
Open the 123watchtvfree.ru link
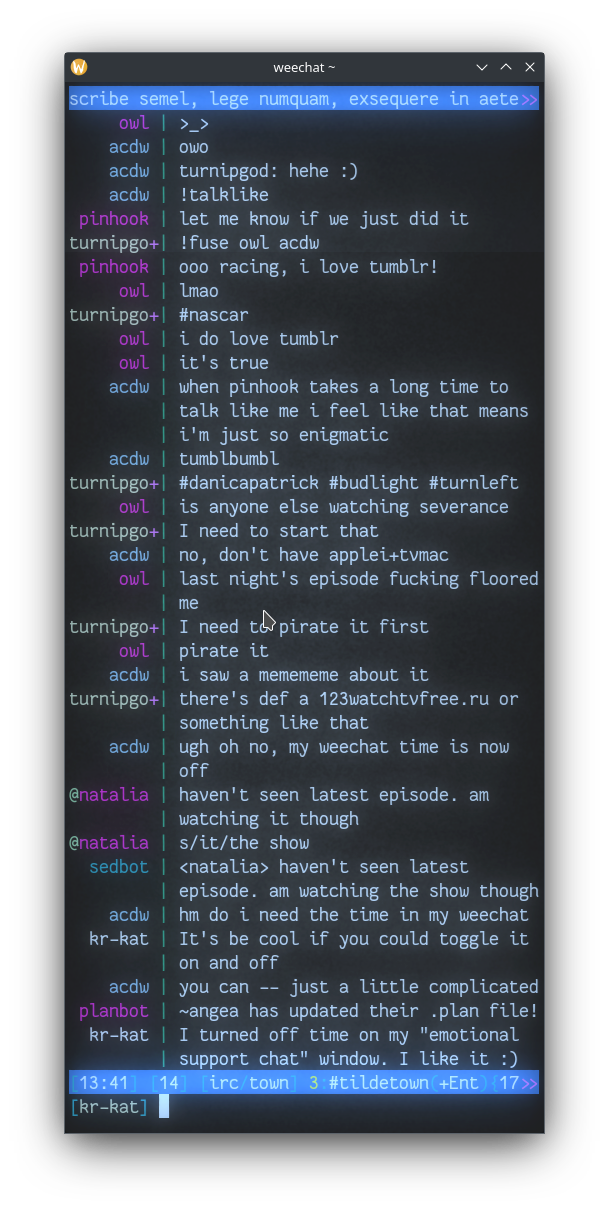coord(404,699)
